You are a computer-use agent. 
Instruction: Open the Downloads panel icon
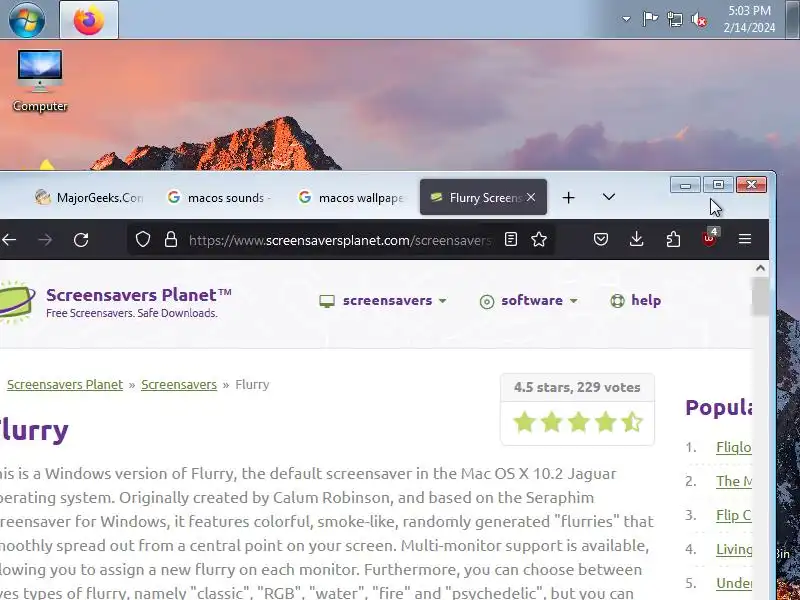pyautogui.click(x=636, y=239)
